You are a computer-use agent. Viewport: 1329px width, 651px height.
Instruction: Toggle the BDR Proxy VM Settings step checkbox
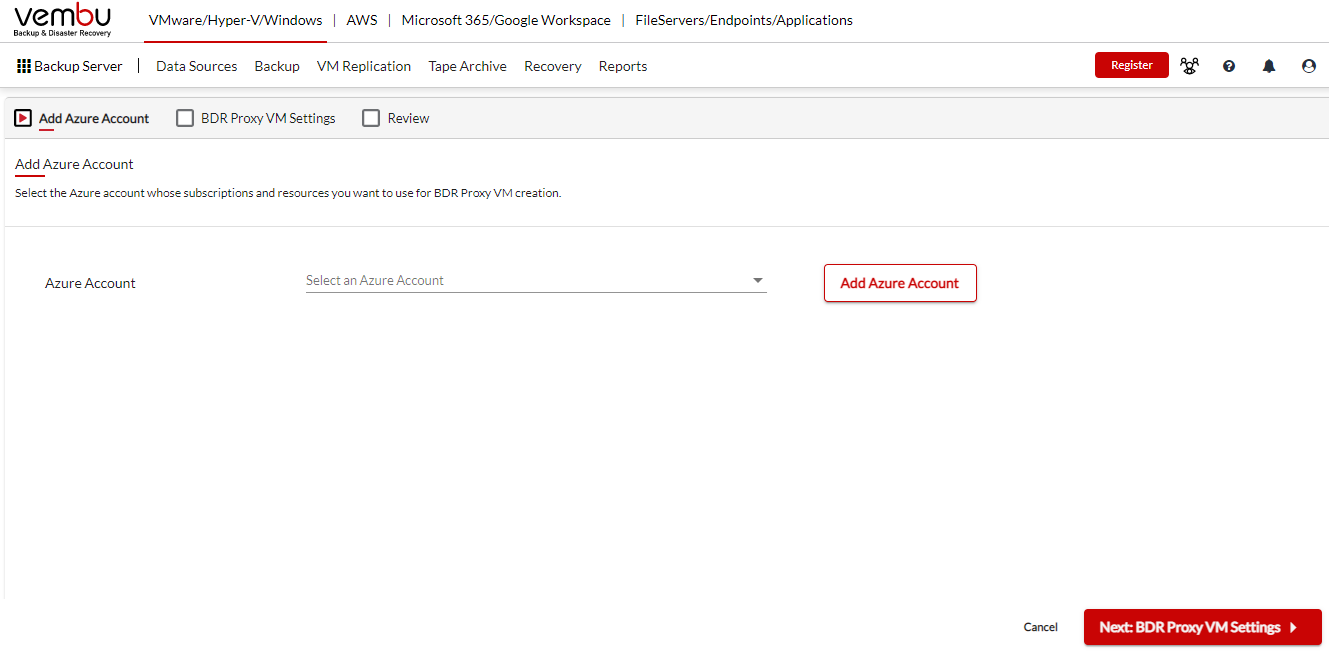185,118
